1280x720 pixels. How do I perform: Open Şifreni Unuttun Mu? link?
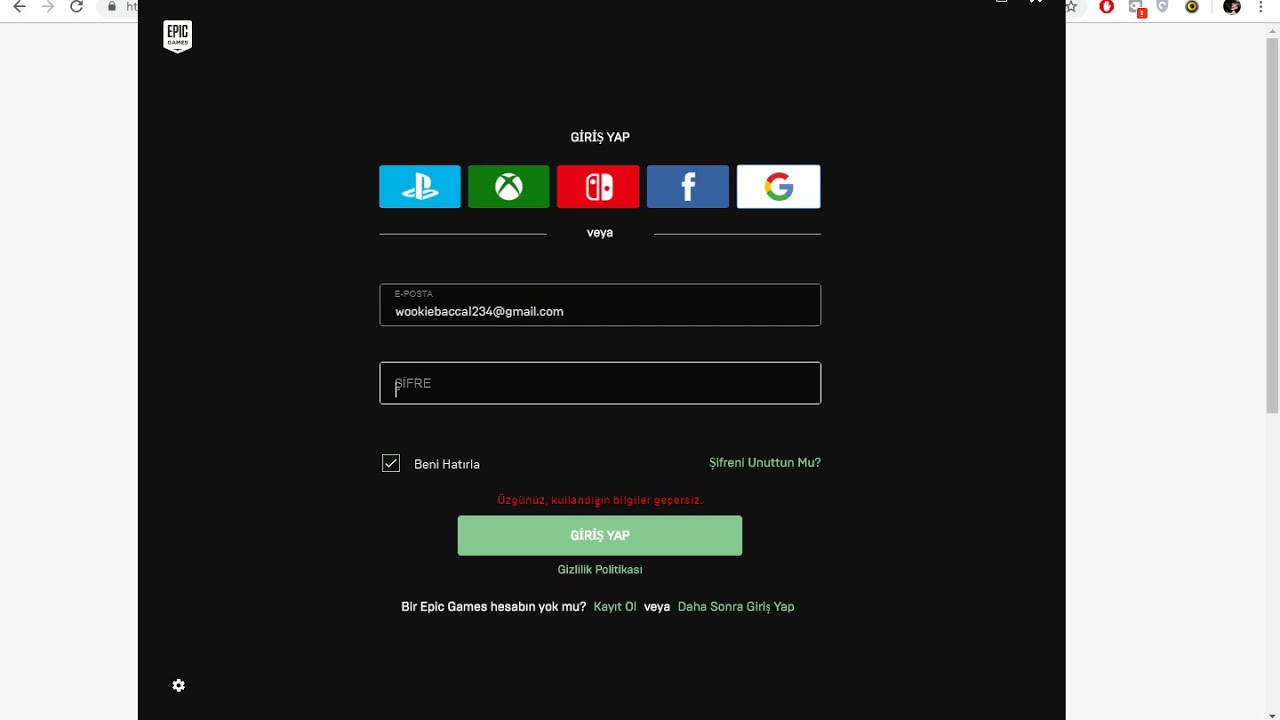(x=765, y=463)
